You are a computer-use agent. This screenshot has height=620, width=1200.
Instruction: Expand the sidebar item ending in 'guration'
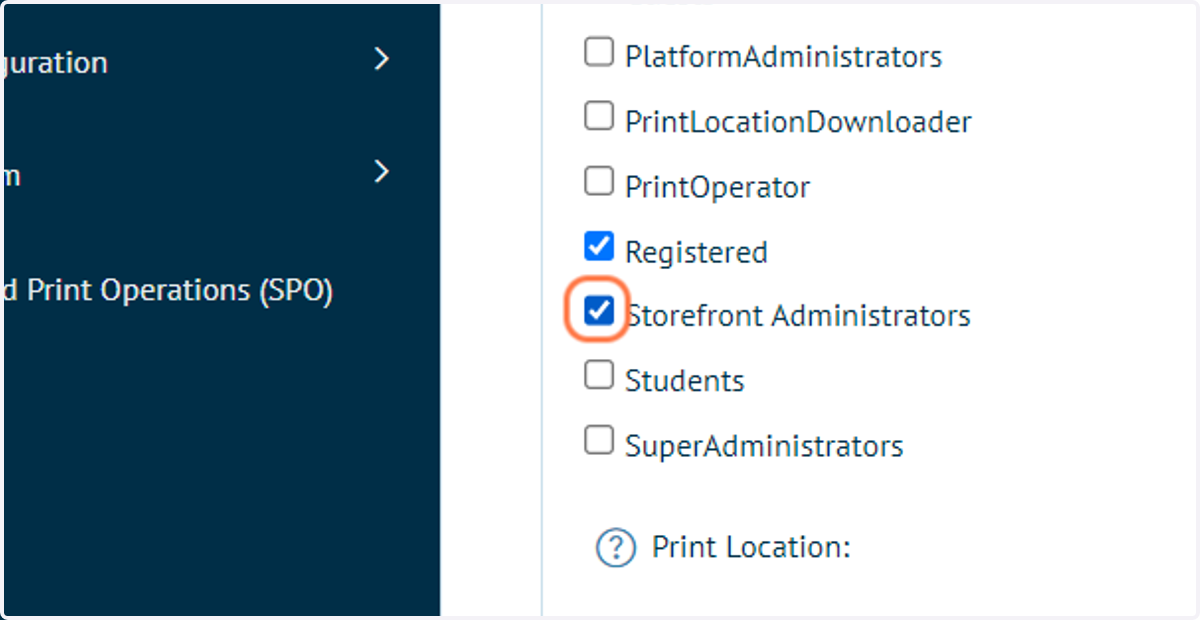(x=381, y=60)
